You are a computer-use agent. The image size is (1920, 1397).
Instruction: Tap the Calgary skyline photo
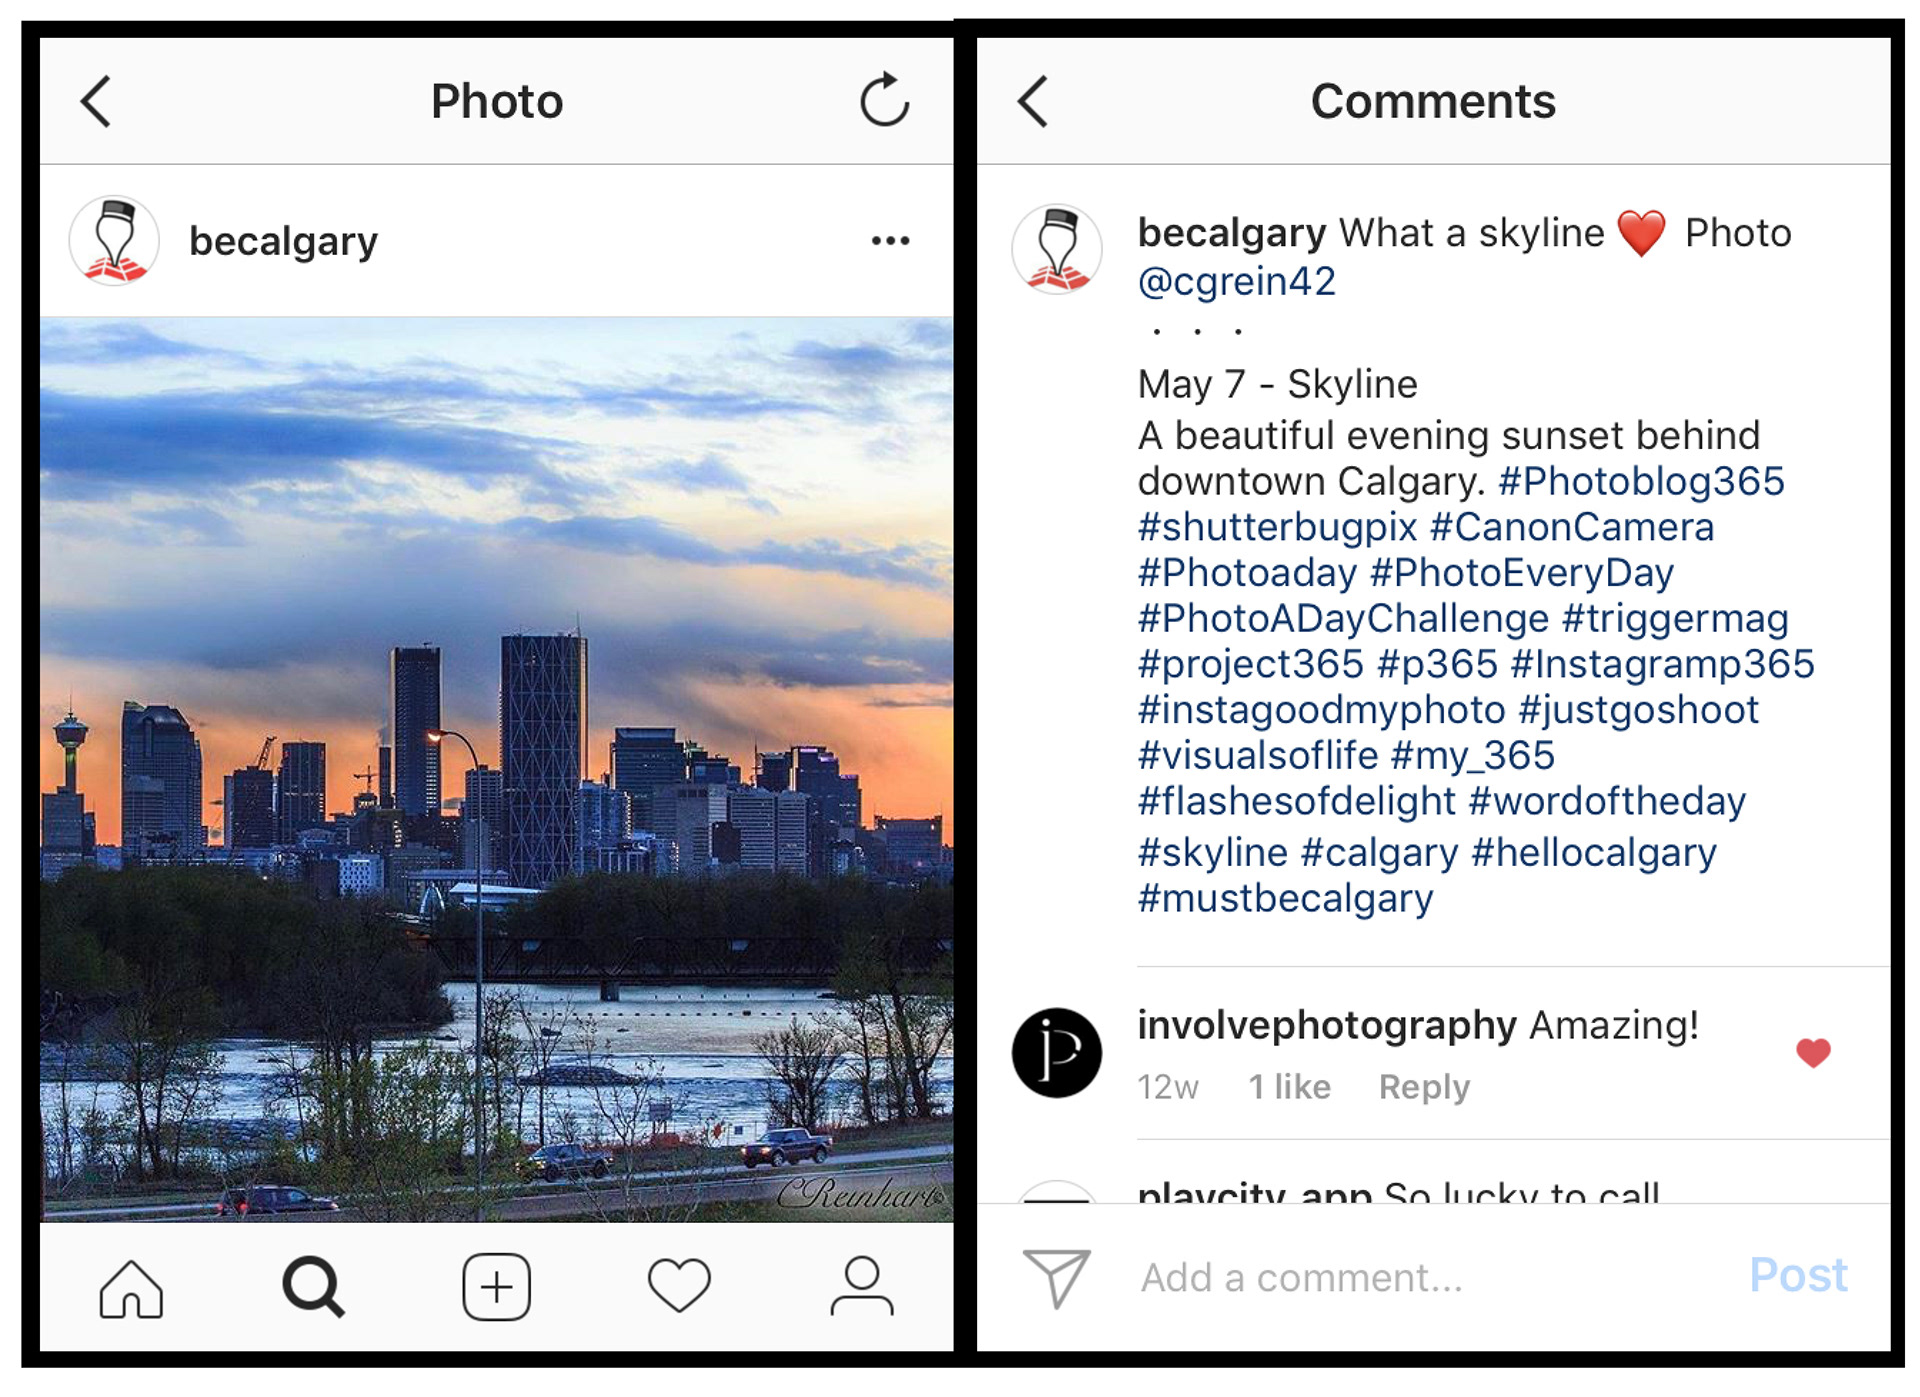pos(497,769)
